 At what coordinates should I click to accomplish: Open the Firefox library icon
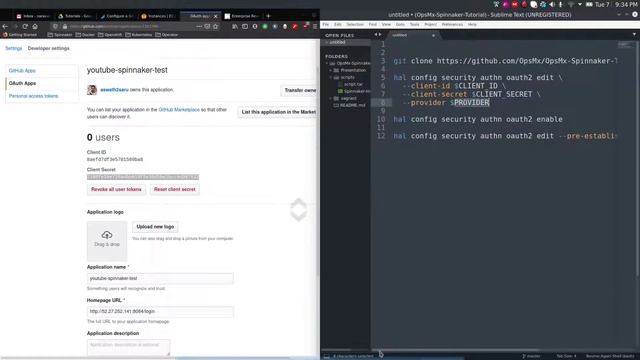tap(235, 27)
